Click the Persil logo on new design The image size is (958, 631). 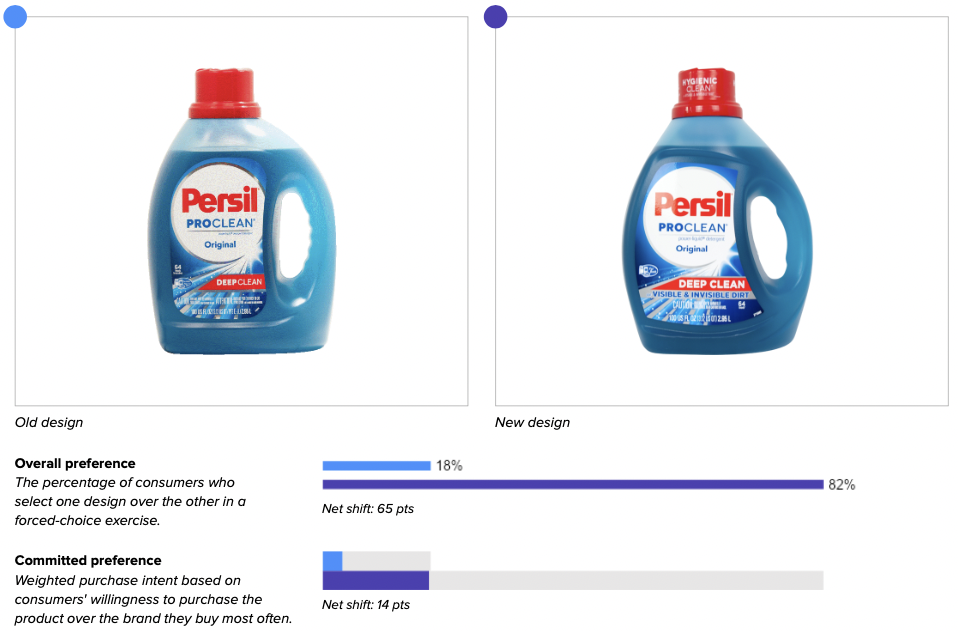693,205
